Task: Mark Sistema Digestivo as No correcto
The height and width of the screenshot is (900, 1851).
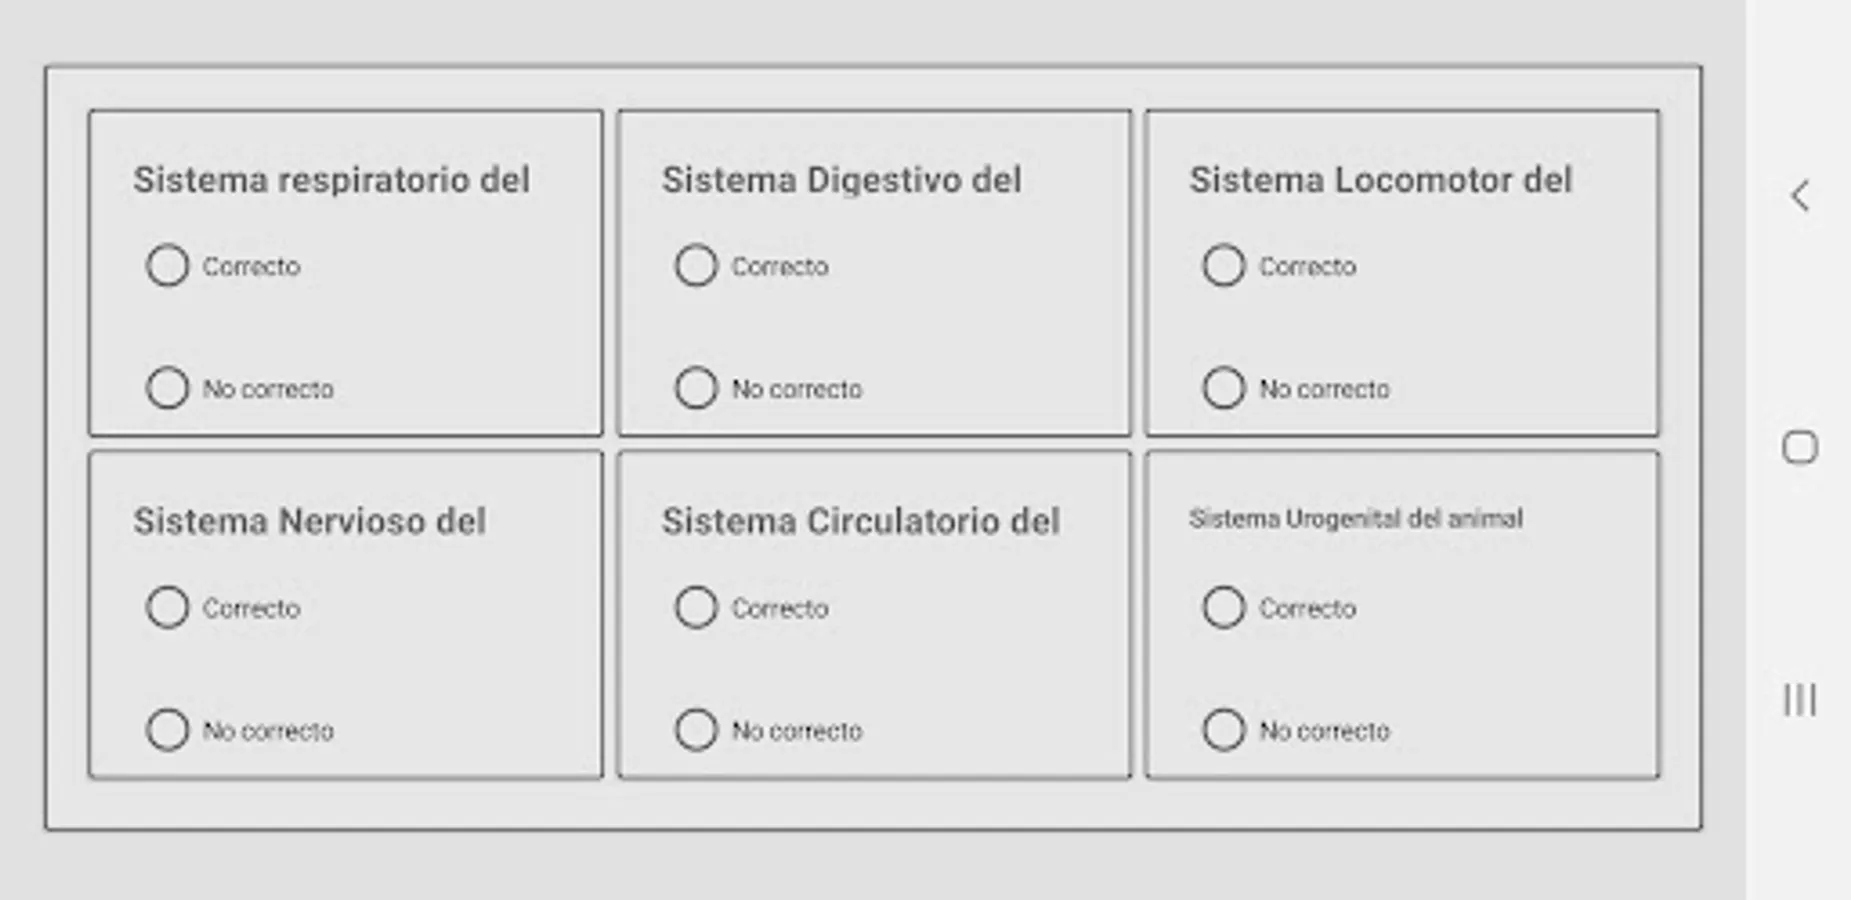Action: [696, 388]
